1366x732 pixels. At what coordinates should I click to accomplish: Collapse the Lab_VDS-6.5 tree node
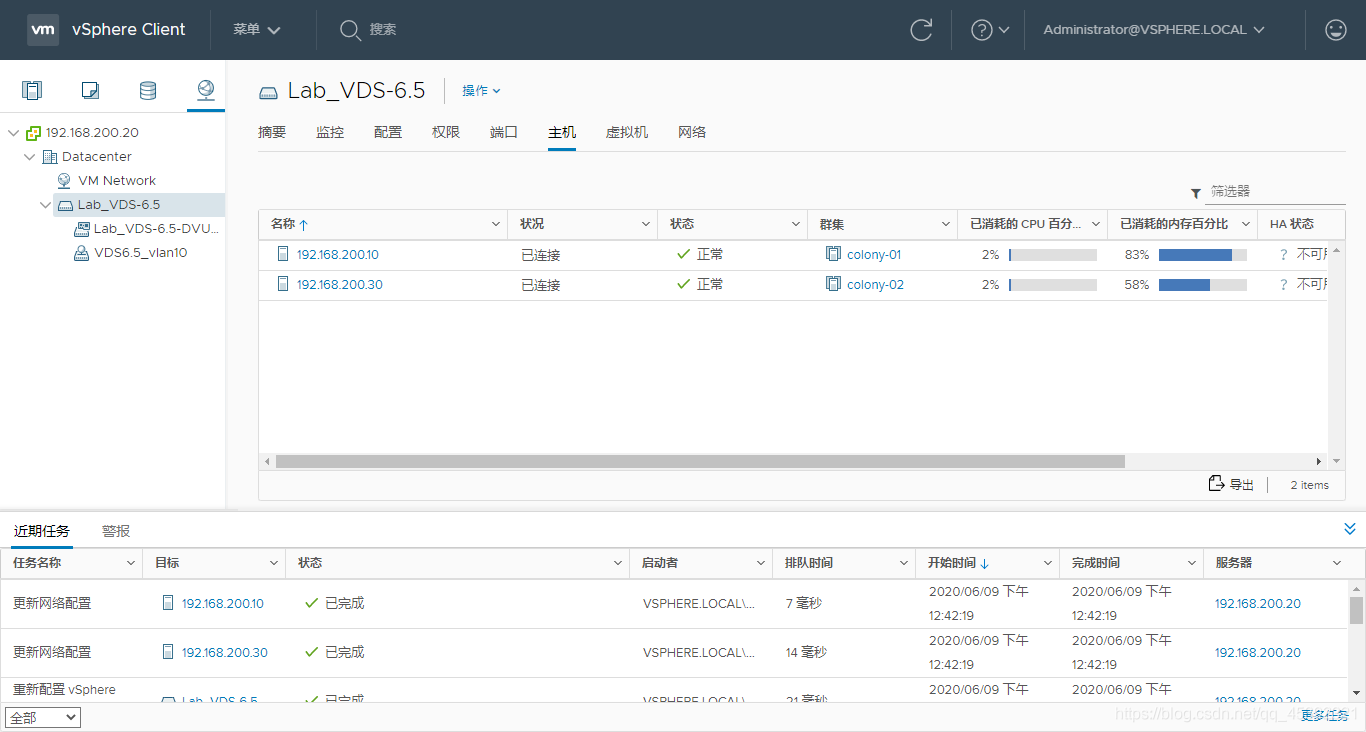pyautogui.click(x=46, y=205)
